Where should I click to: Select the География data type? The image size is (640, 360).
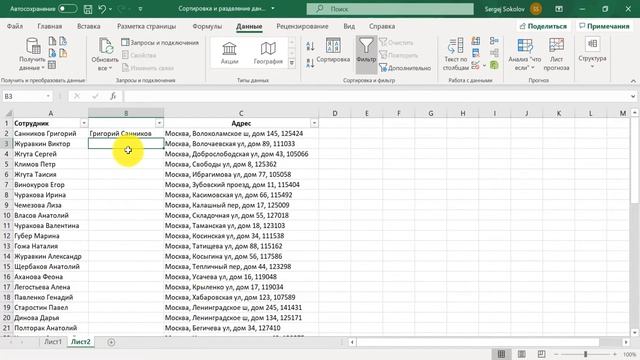(x=268, y=53)
